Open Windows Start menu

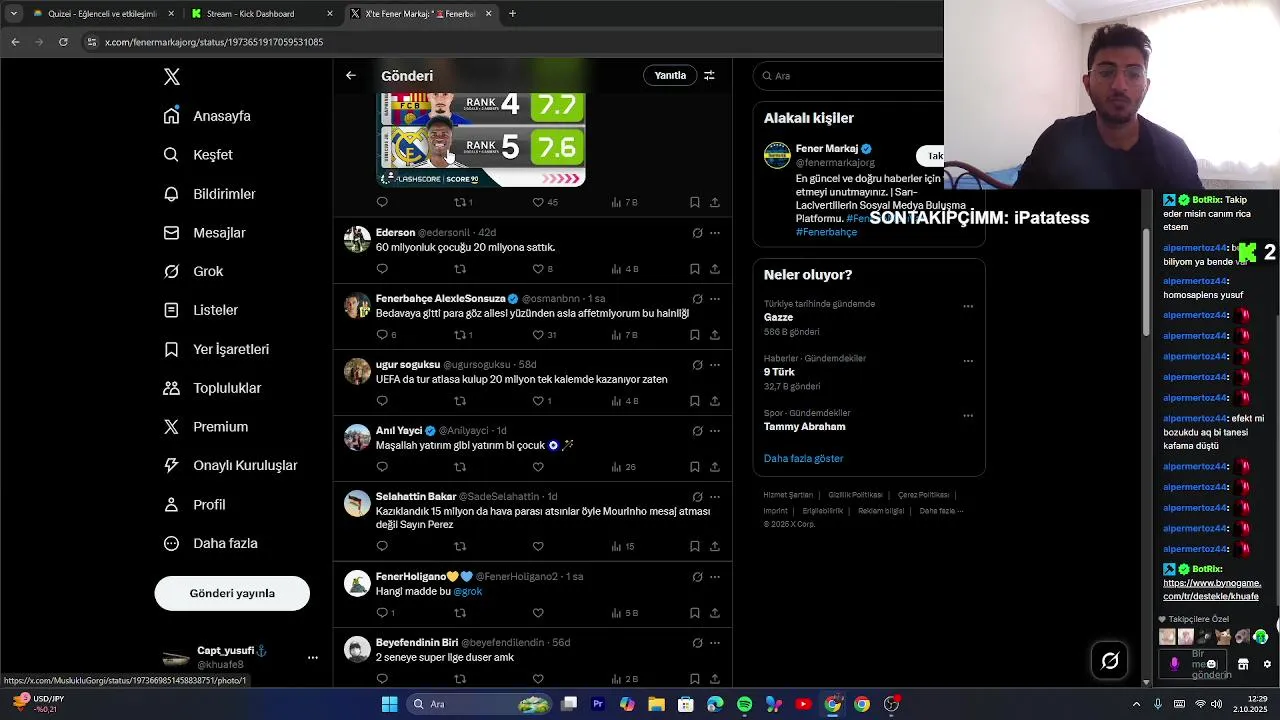click(389, 704)
